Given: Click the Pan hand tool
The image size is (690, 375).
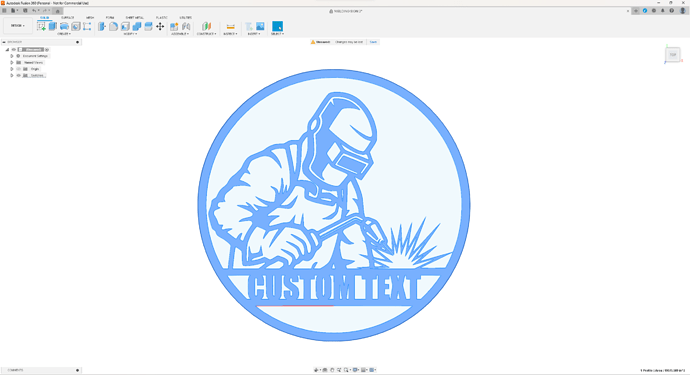Looking at the screenshot, I should pos(332,370).
